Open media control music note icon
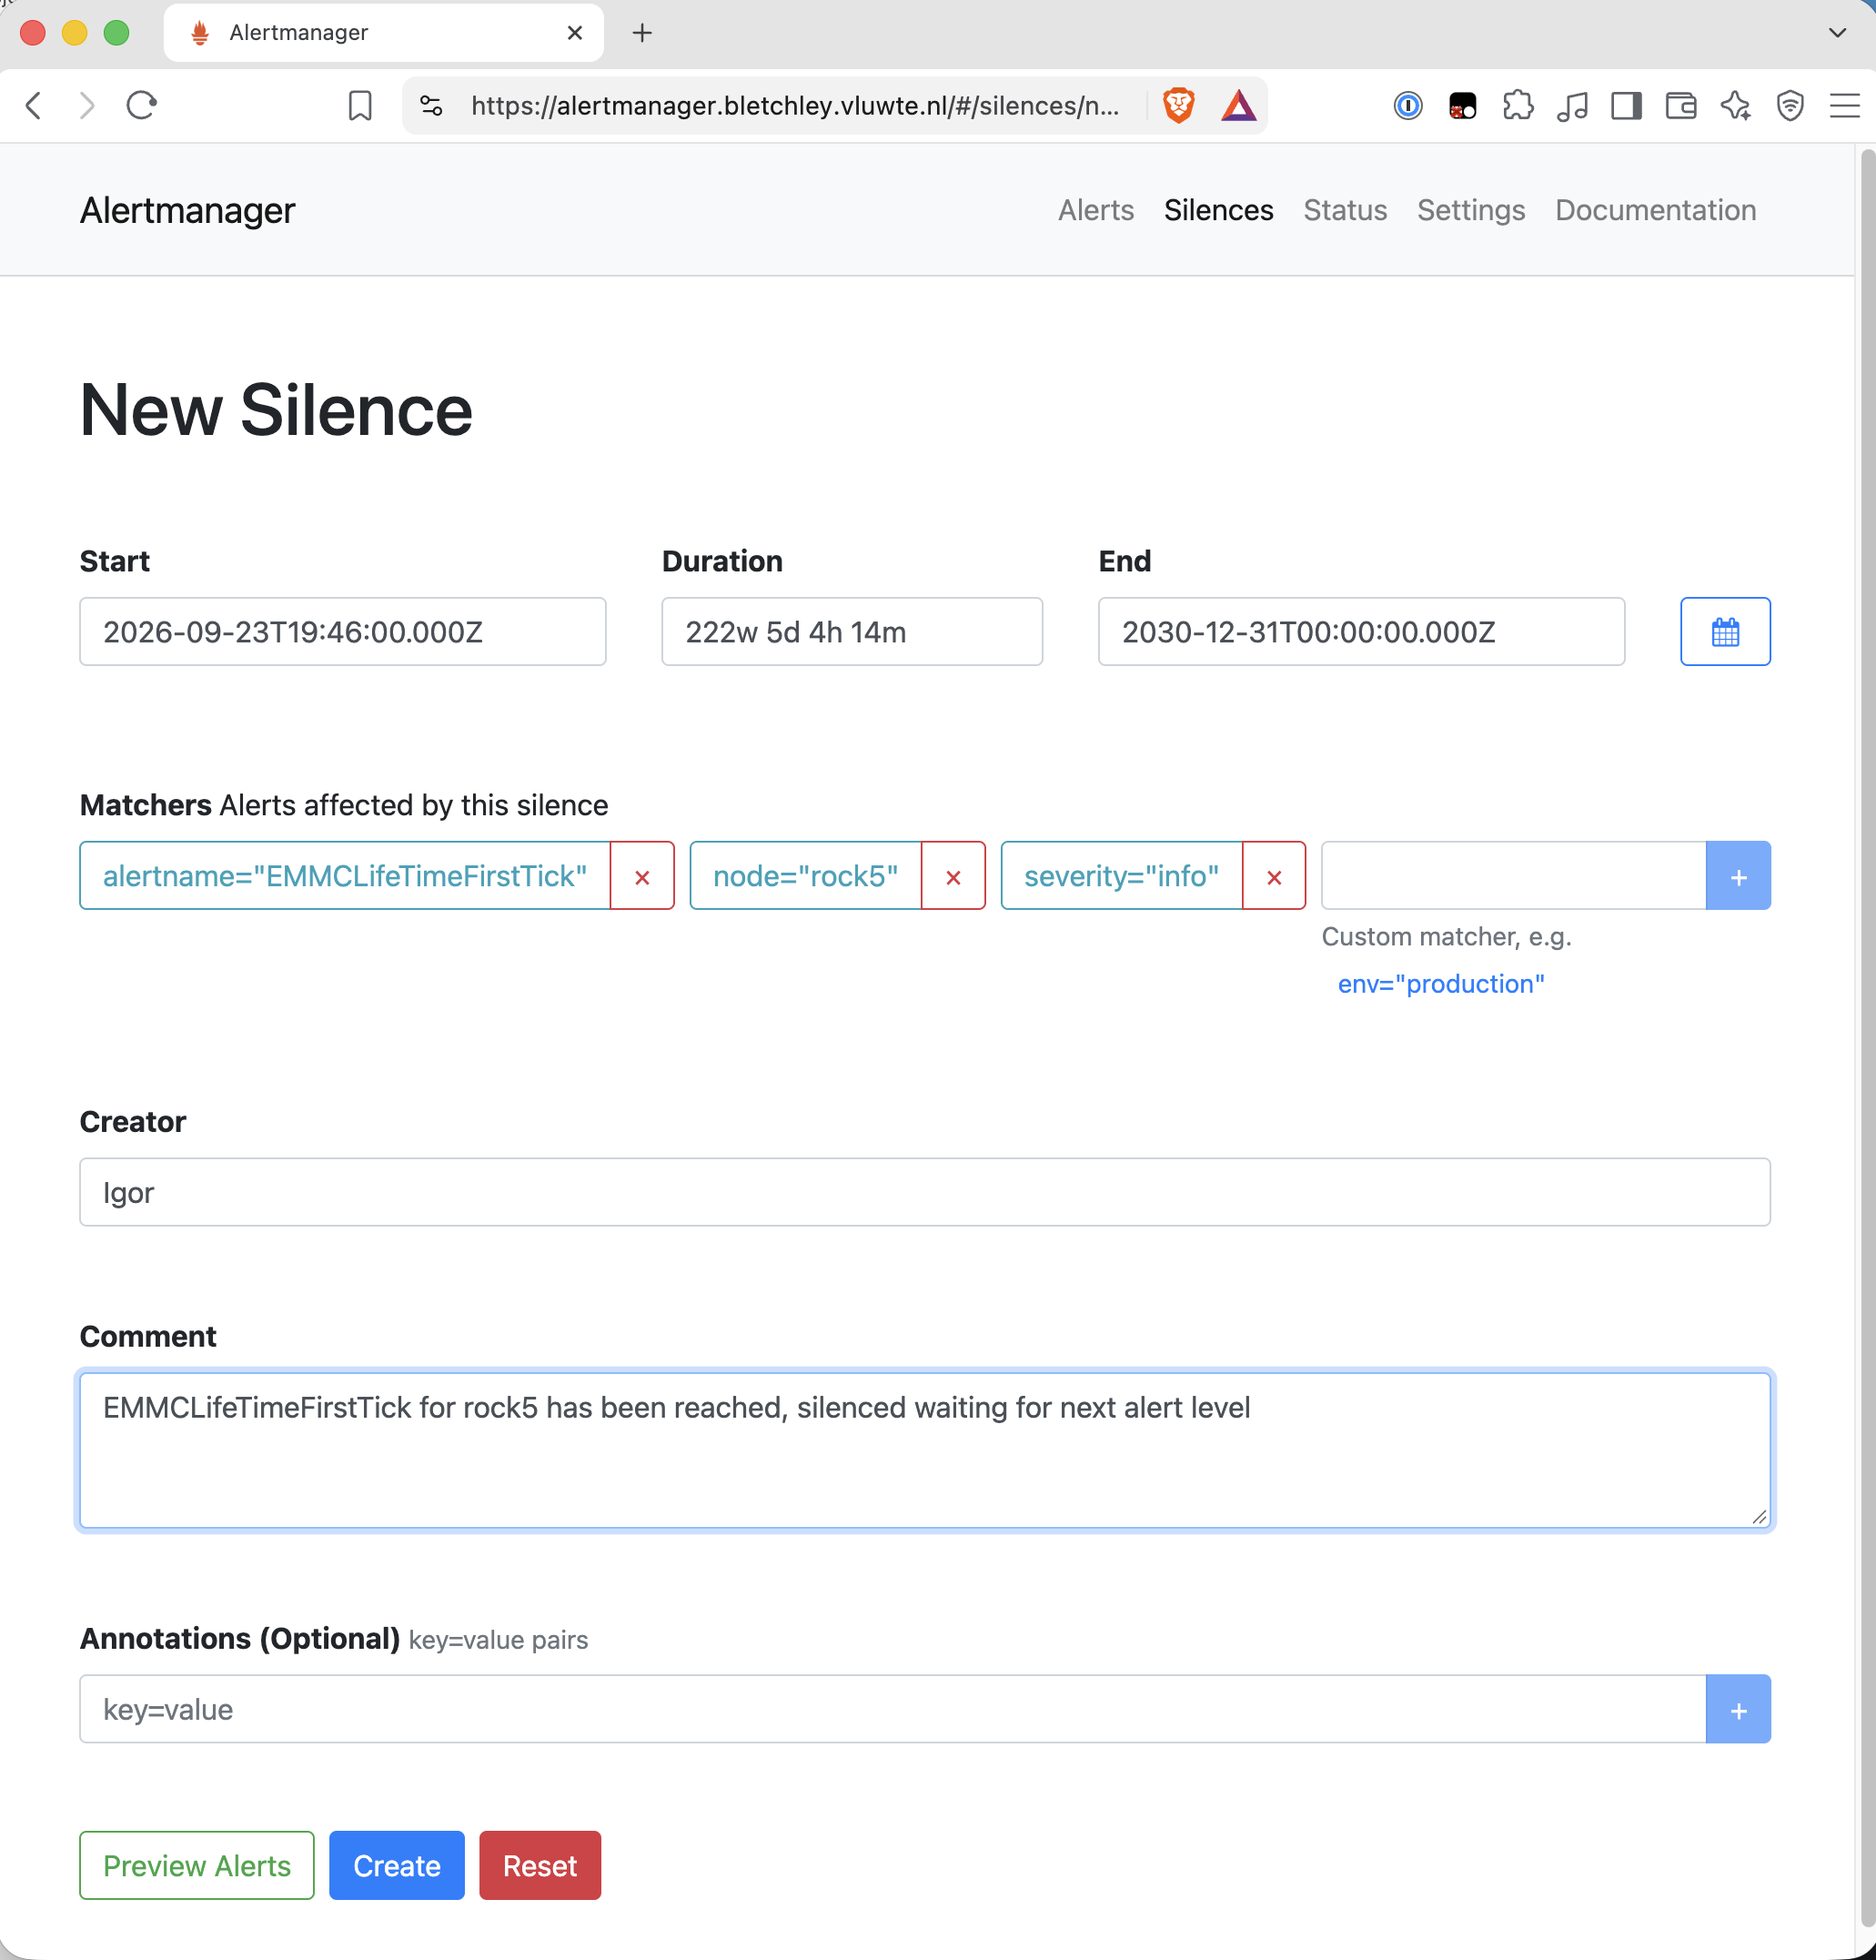The image size is (1876, 1960). point(1572,105)
